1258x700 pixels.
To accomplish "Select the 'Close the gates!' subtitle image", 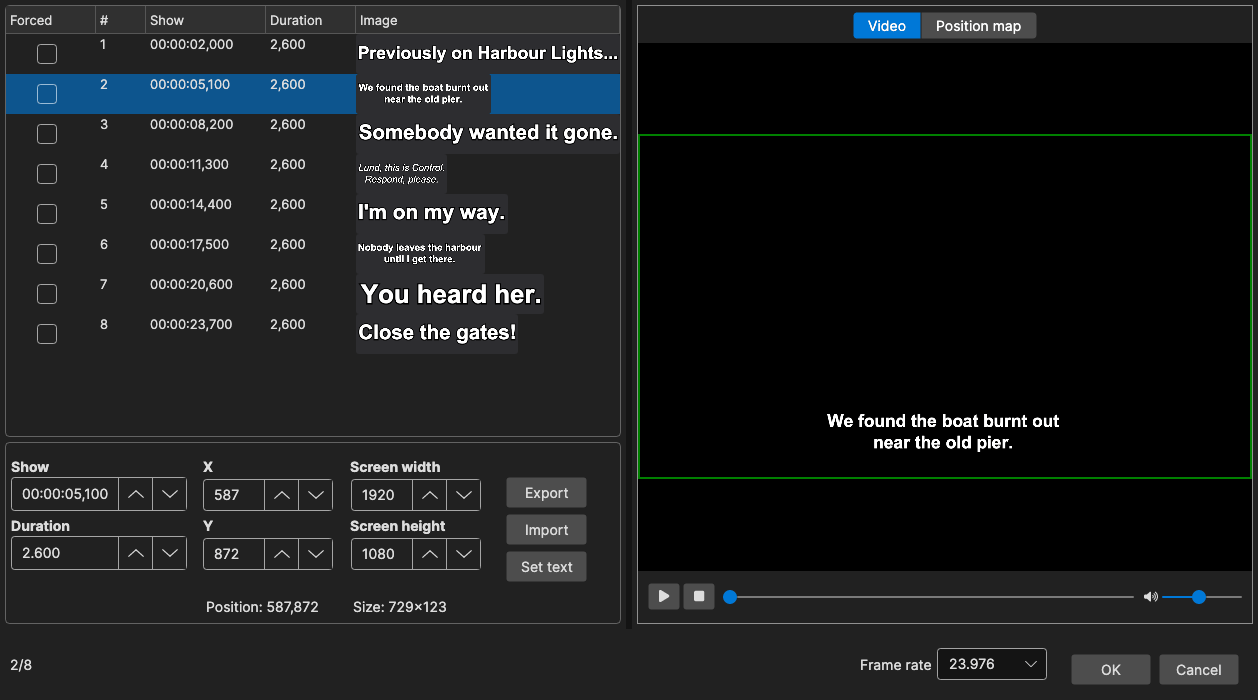I will pyautogui.click(x=437, y=333).
